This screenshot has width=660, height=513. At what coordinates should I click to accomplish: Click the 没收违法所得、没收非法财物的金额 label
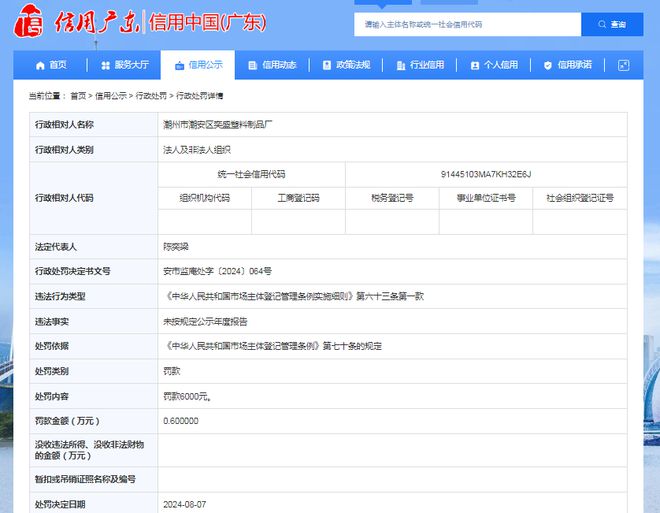click(89, 450)
